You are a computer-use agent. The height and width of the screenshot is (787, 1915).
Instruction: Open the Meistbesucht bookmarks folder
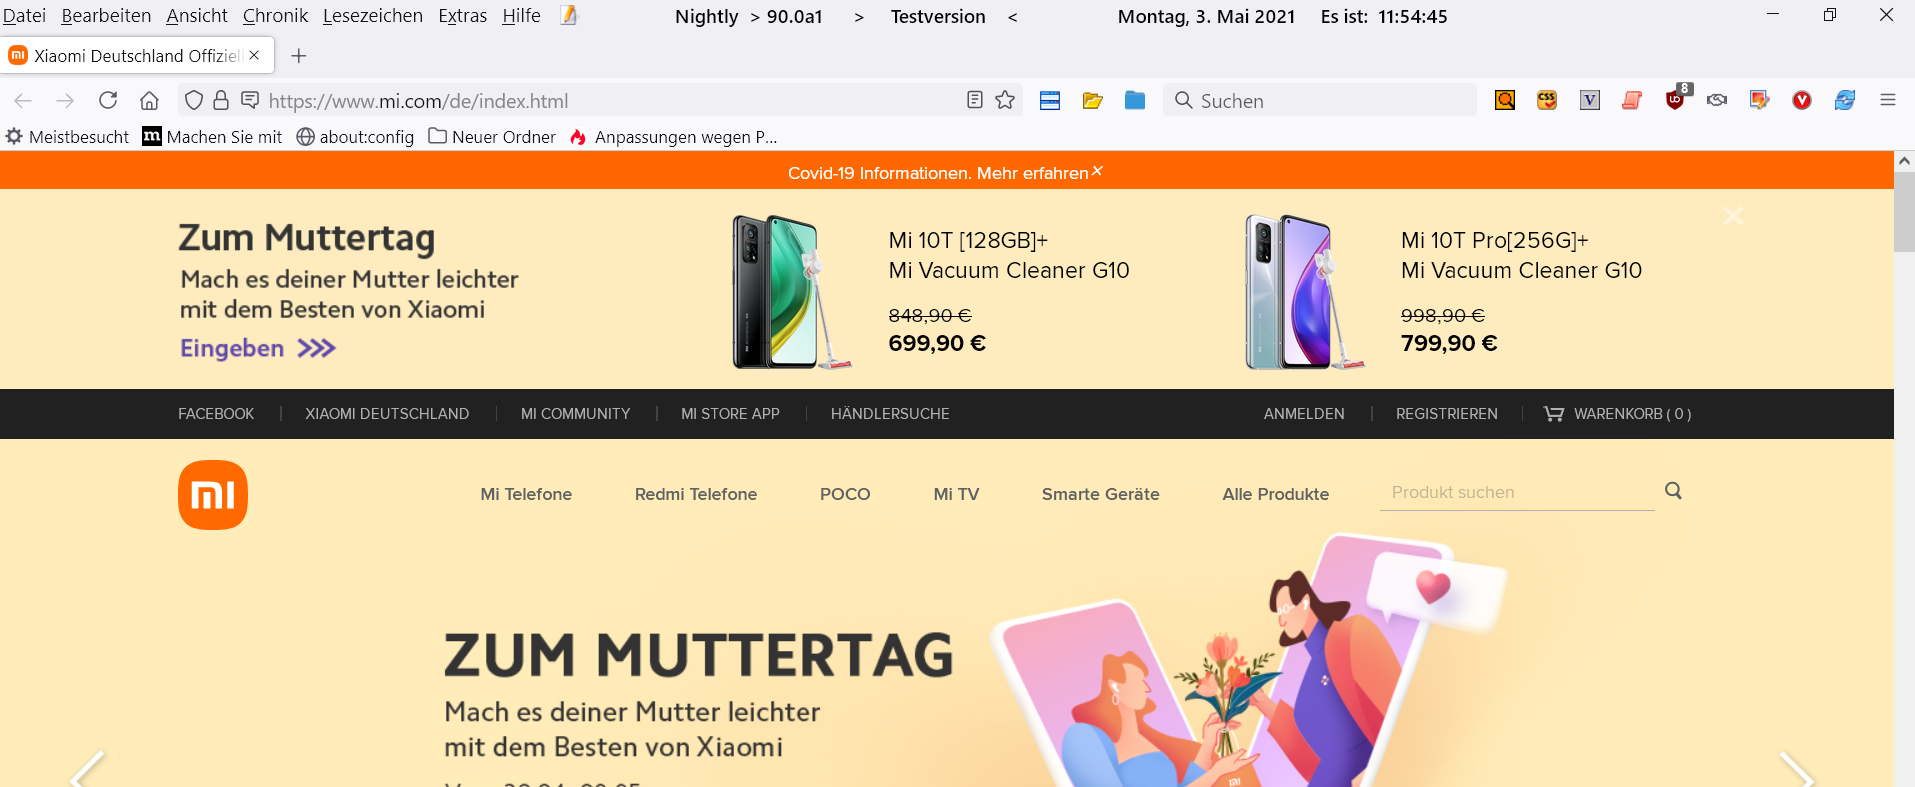pos(68,137)
